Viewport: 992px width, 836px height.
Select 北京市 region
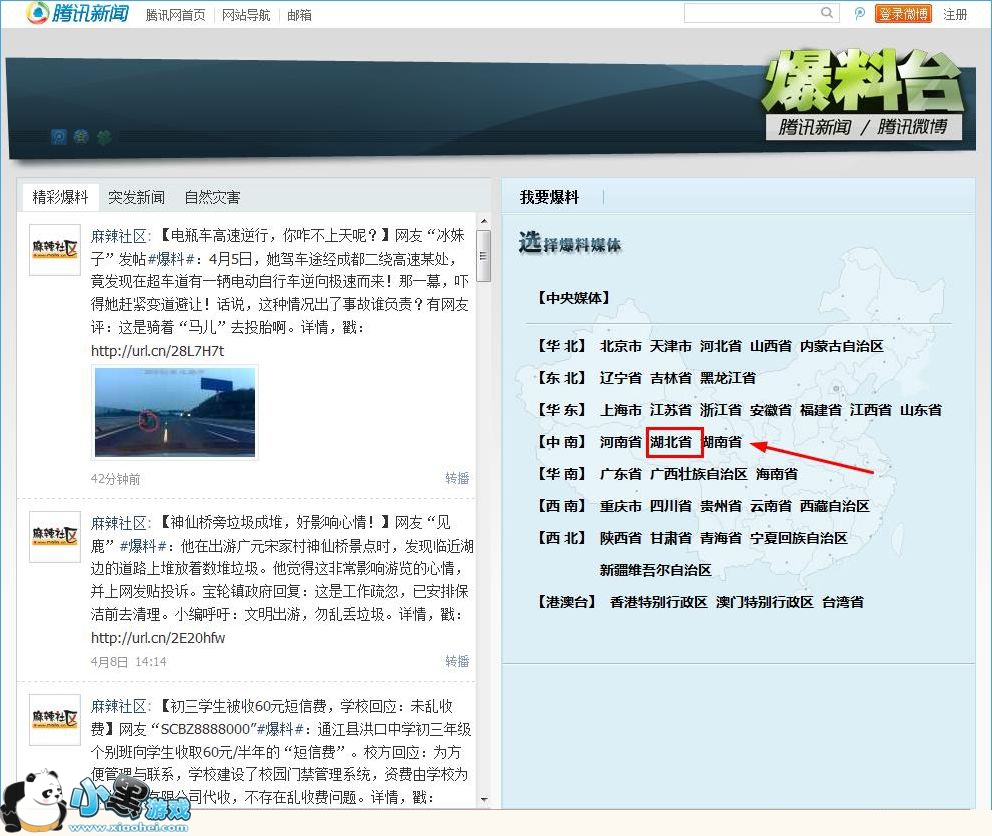(x=620, y=346)
